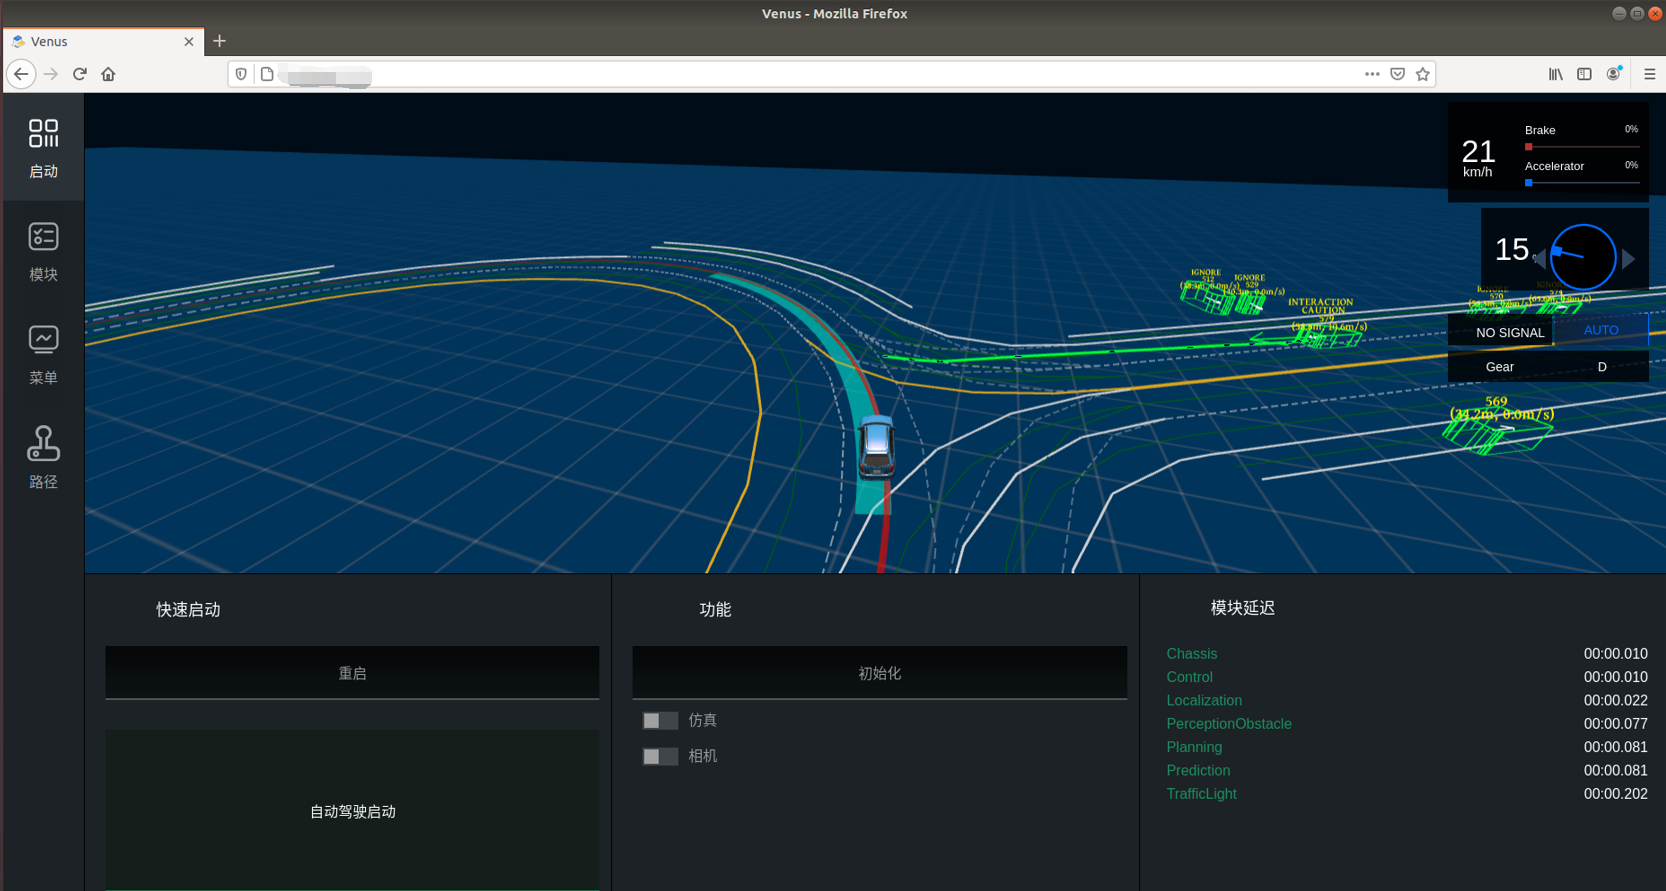Open the 路径 route panel
1666x891 pixels.
coord(43,457)
